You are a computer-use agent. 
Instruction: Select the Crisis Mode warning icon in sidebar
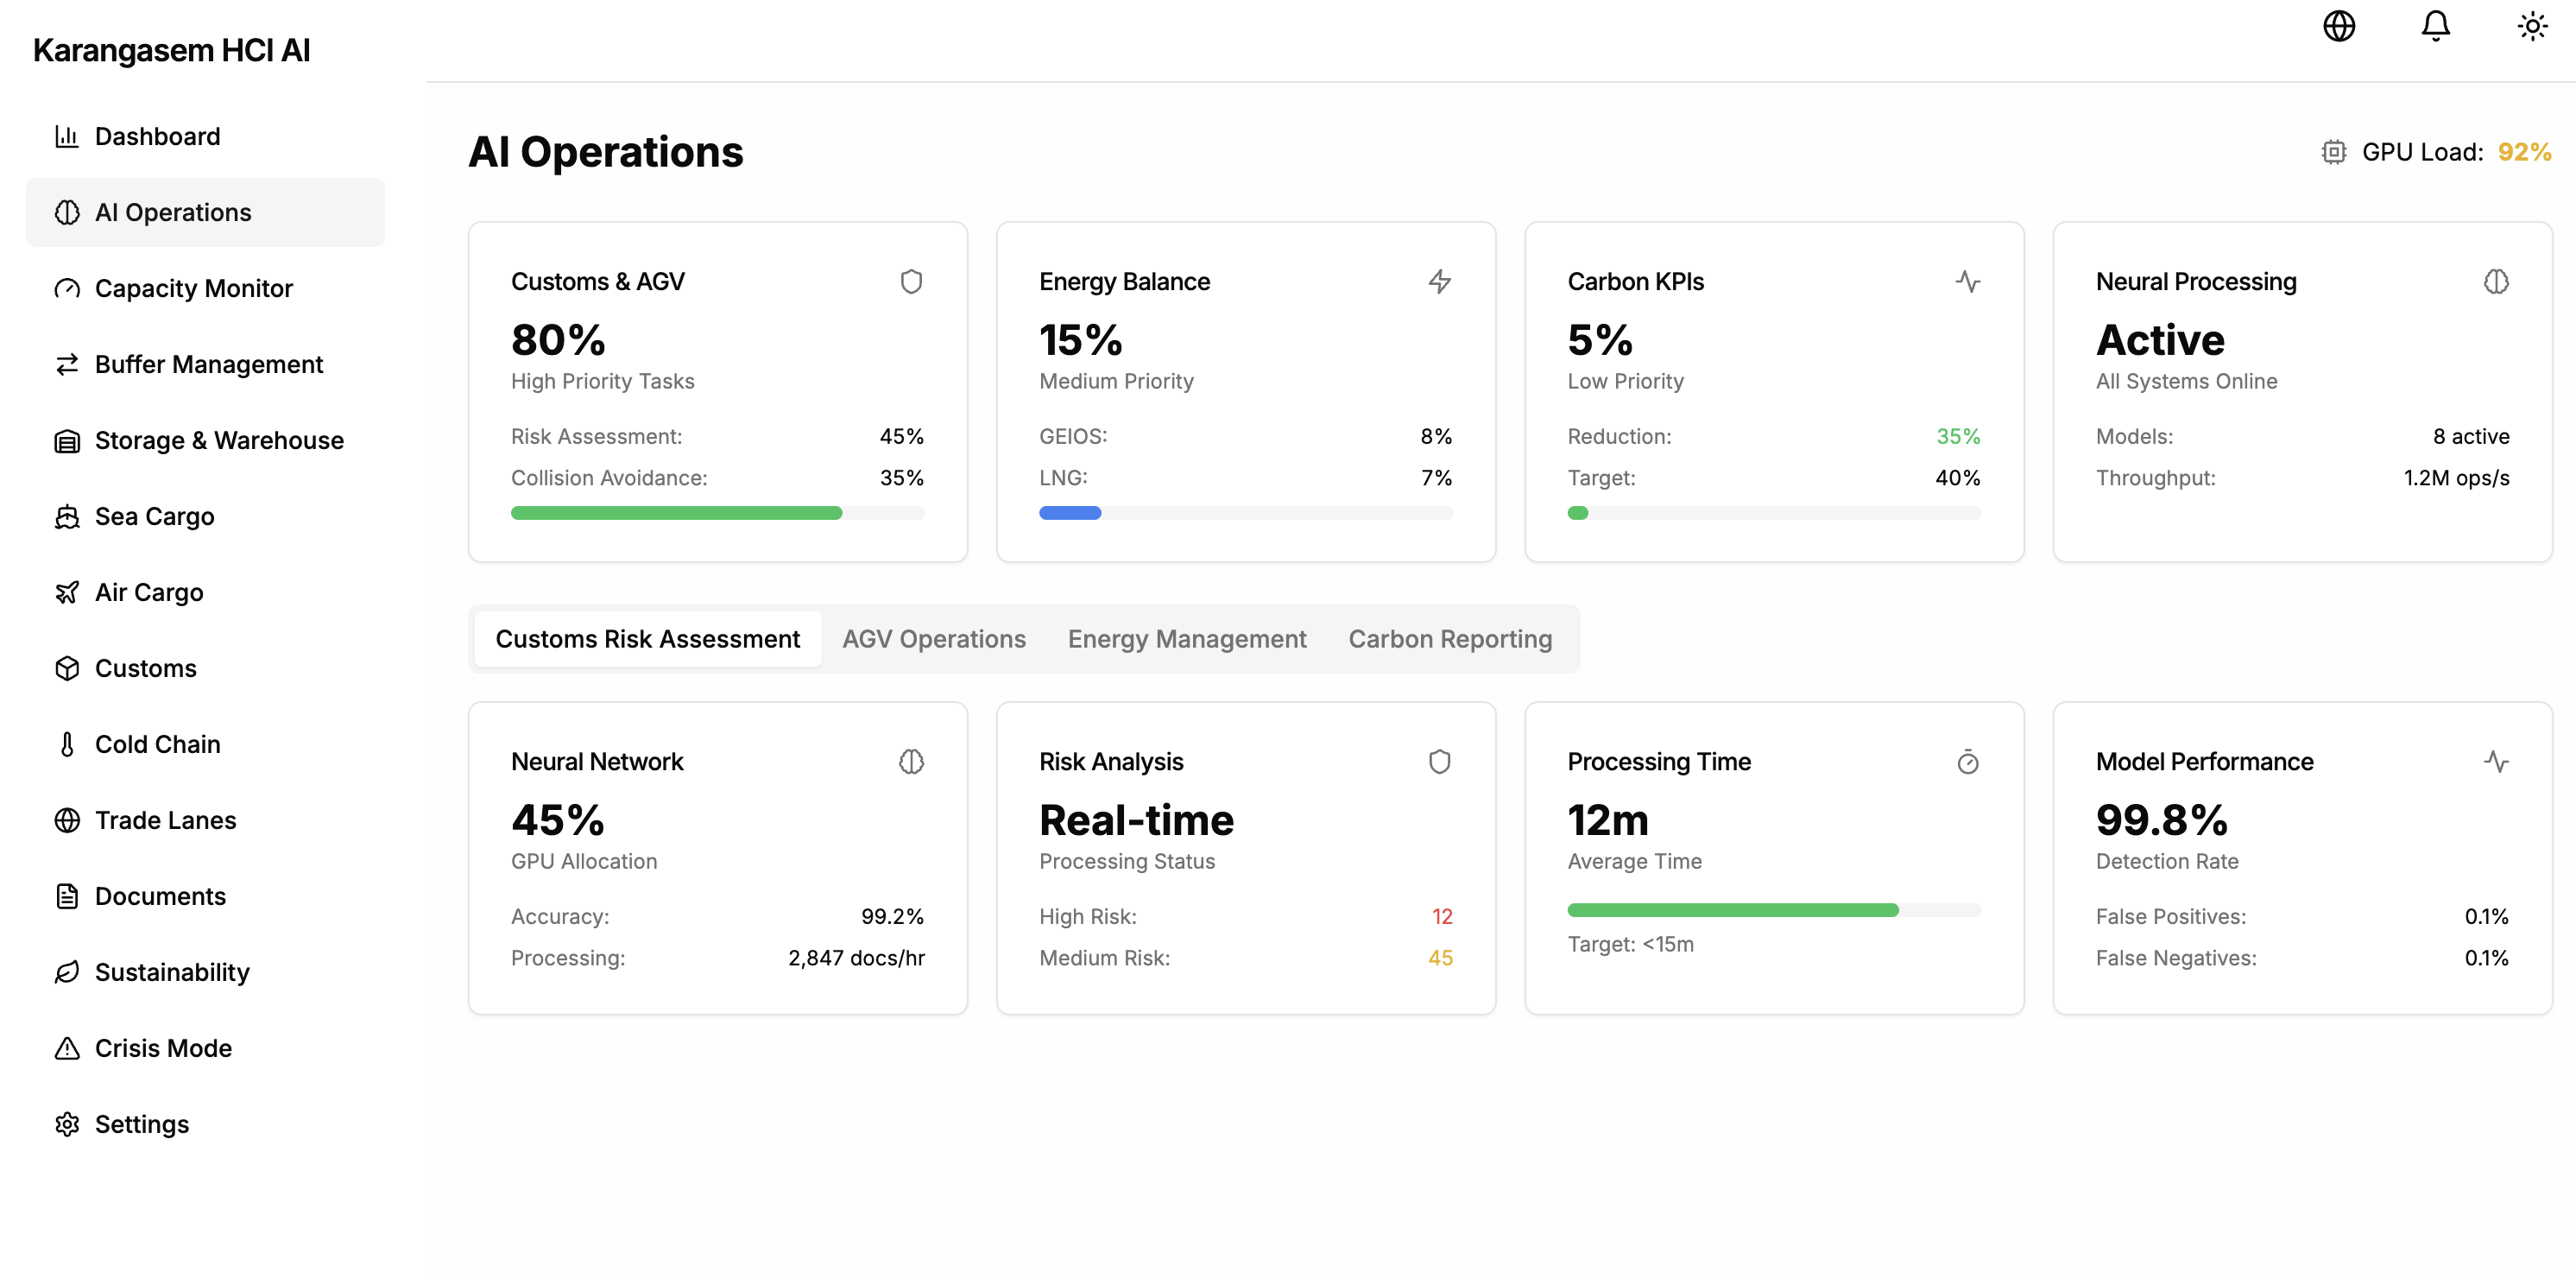coord(66,1048)
